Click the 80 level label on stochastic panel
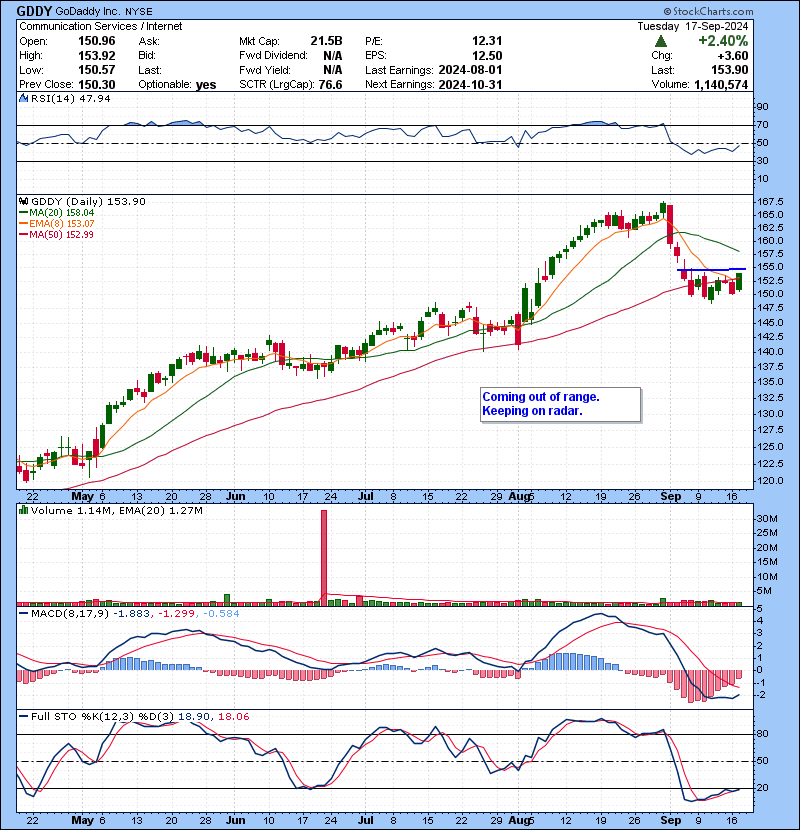Screen dimensions: 800x830 (762, 734)
